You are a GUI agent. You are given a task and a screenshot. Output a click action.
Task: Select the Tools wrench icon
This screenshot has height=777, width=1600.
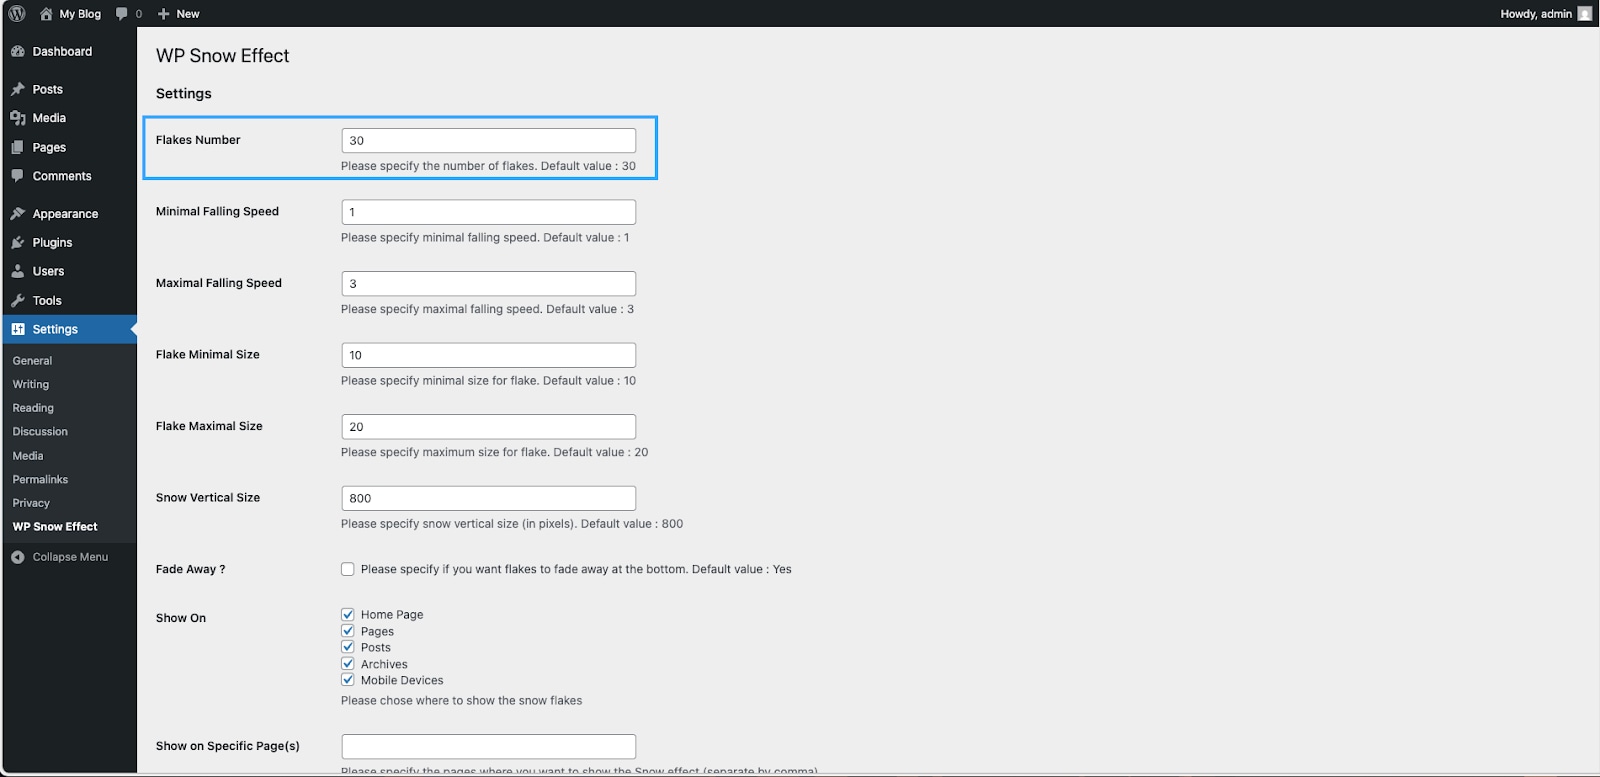(18, 300)
